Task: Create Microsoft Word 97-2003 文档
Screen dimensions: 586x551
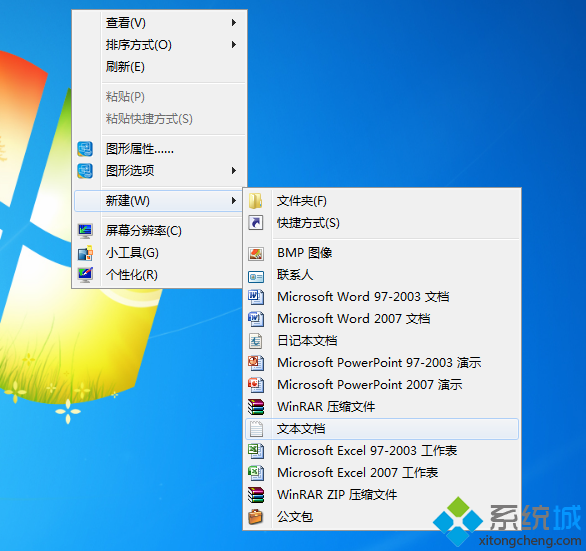Action: (382, 297)
